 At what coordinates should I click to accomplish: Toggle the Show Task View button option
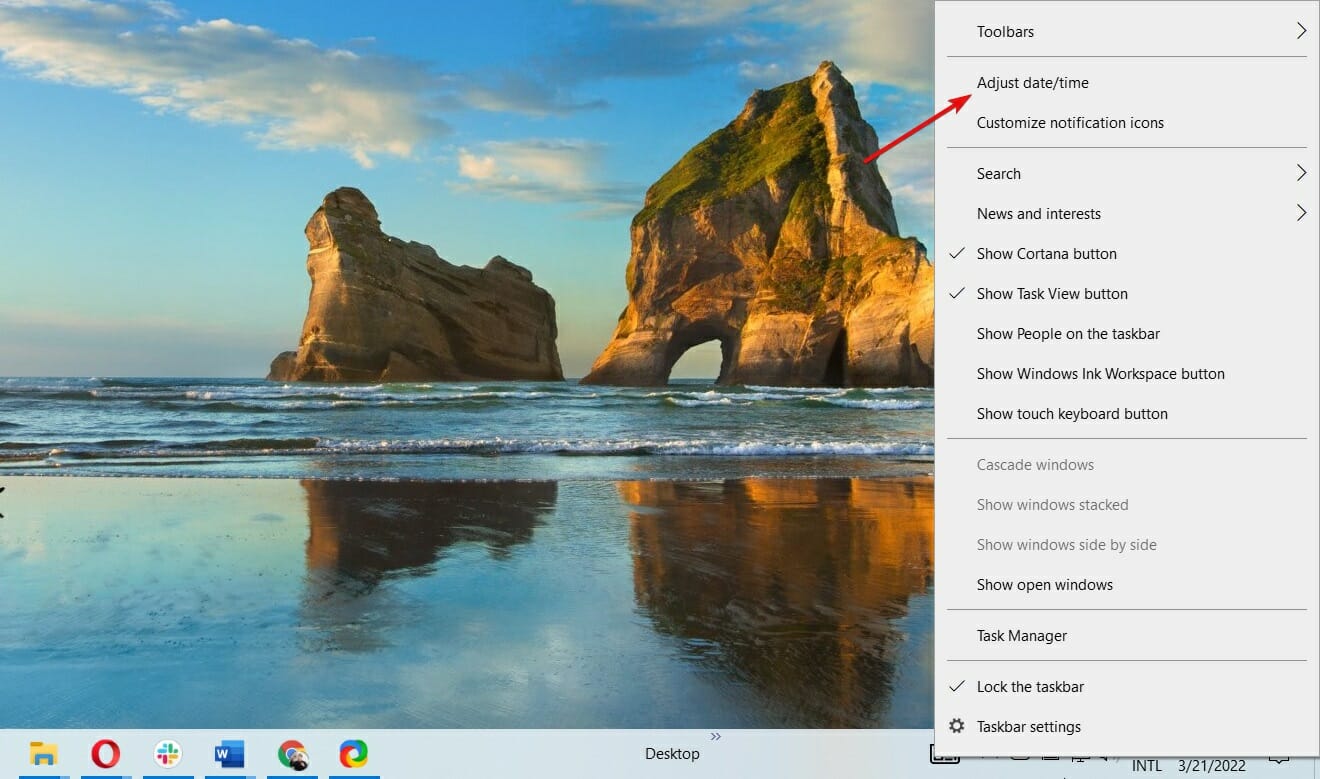(x=1127, y=294)
